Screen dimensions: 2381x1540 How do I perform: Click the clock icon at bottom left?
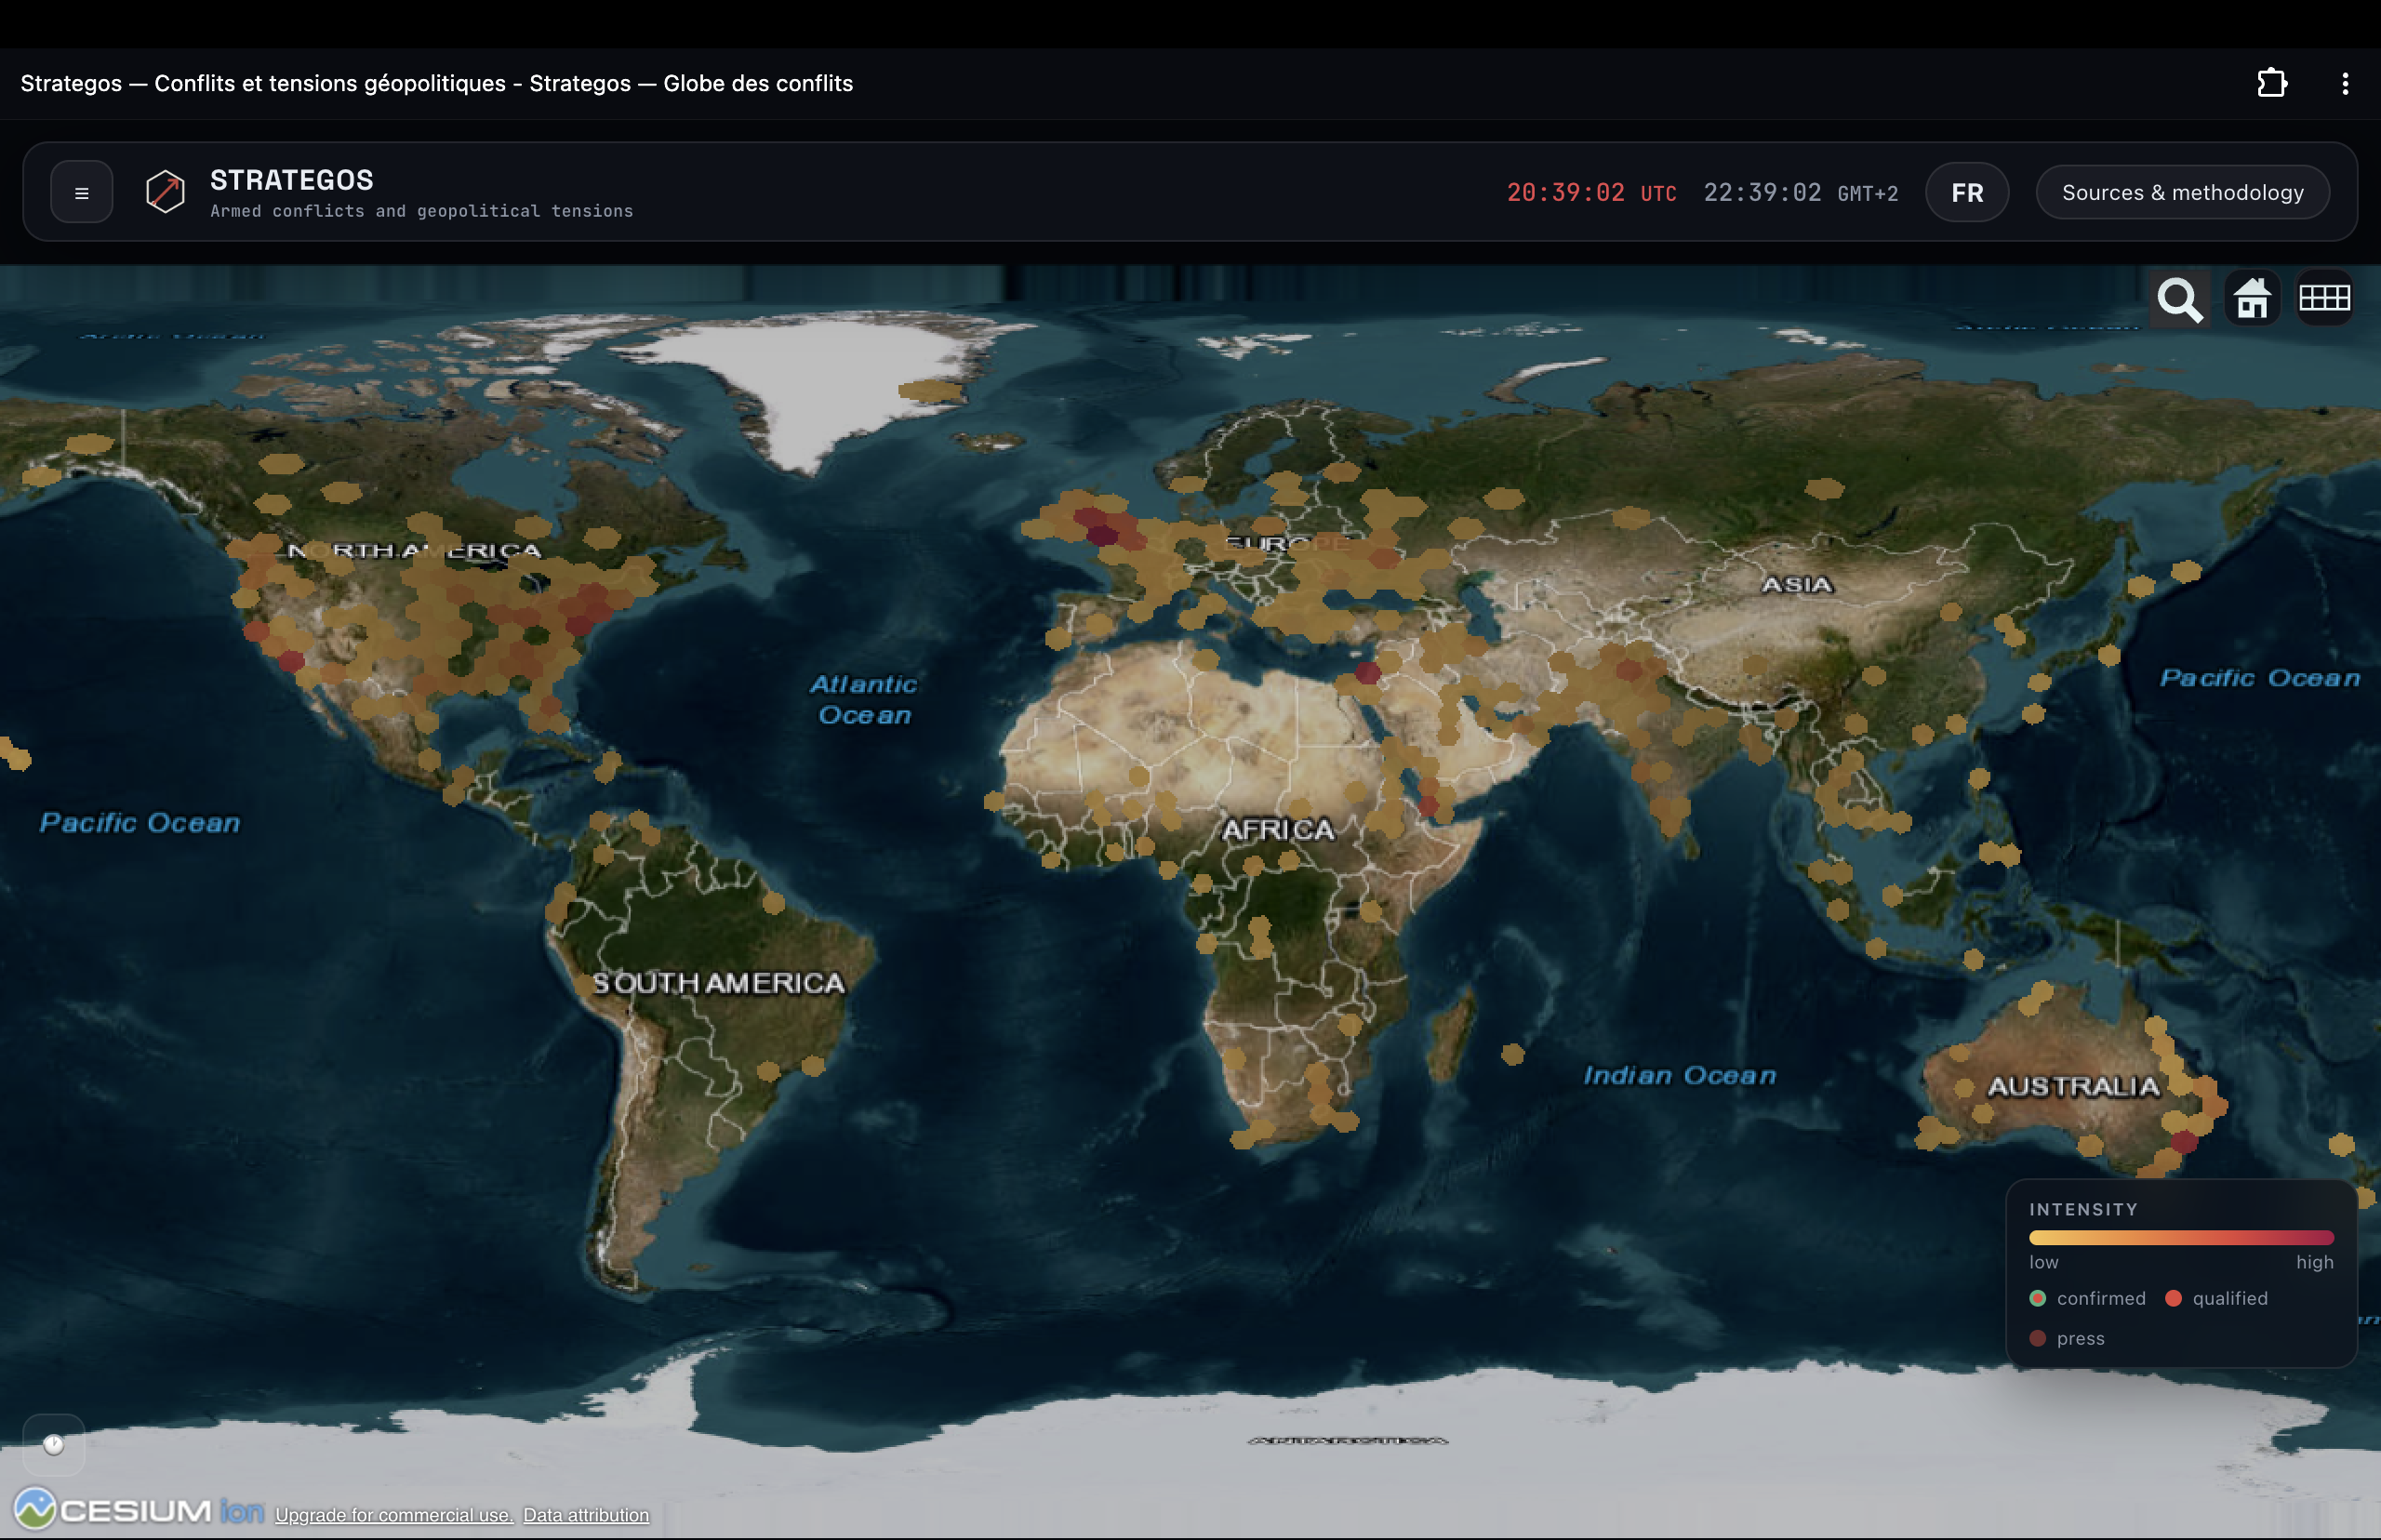pyautogui.click(x=54, y=1444)
